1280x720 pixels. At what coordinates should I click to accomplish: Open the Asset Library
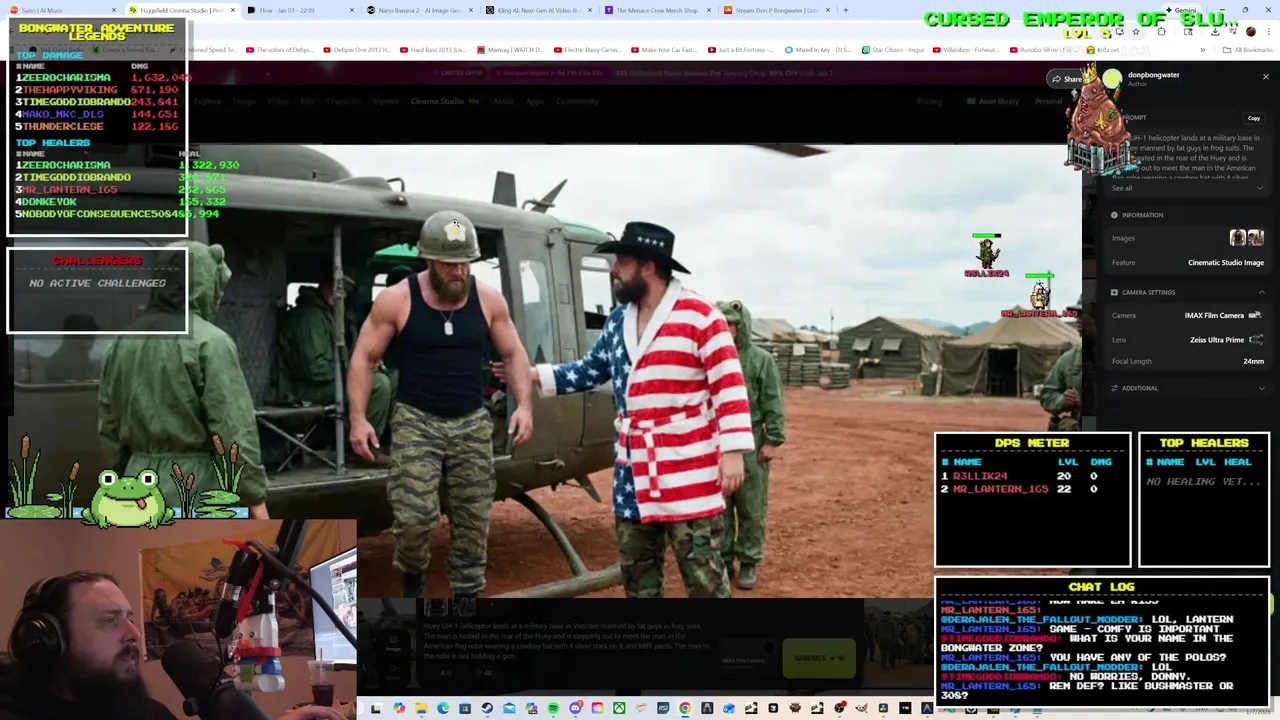pos(992,101)
